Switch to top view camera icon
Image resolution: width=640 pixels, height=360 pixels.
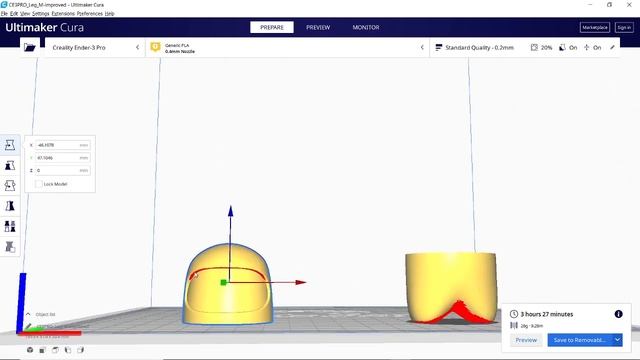(x=55, y=350)
